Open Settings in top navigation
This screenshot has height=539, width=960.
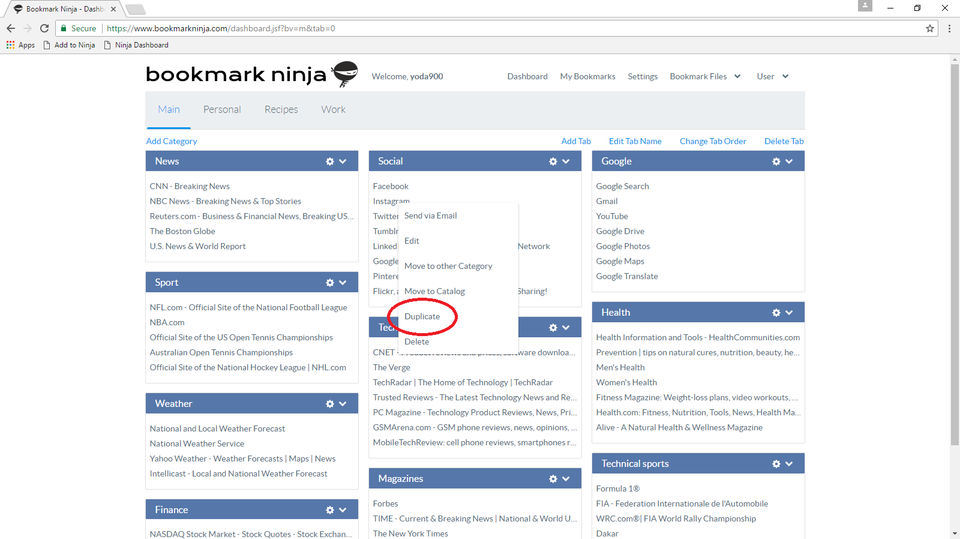coord(642,77)
